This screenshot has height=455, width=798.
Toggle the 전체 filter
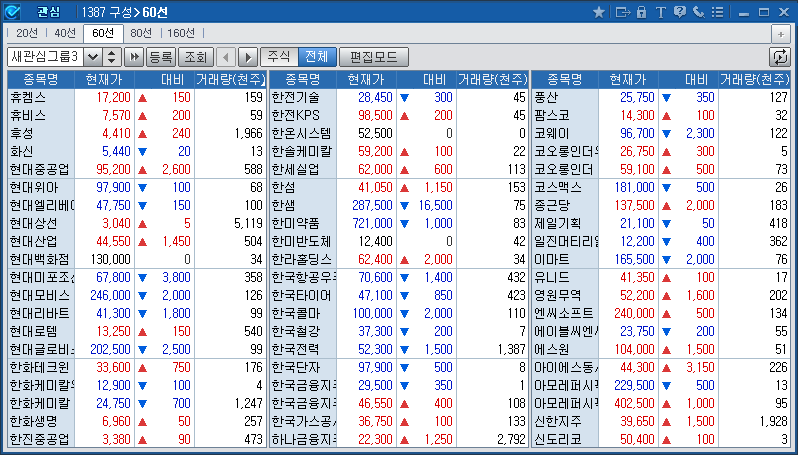tap(317, 56)
